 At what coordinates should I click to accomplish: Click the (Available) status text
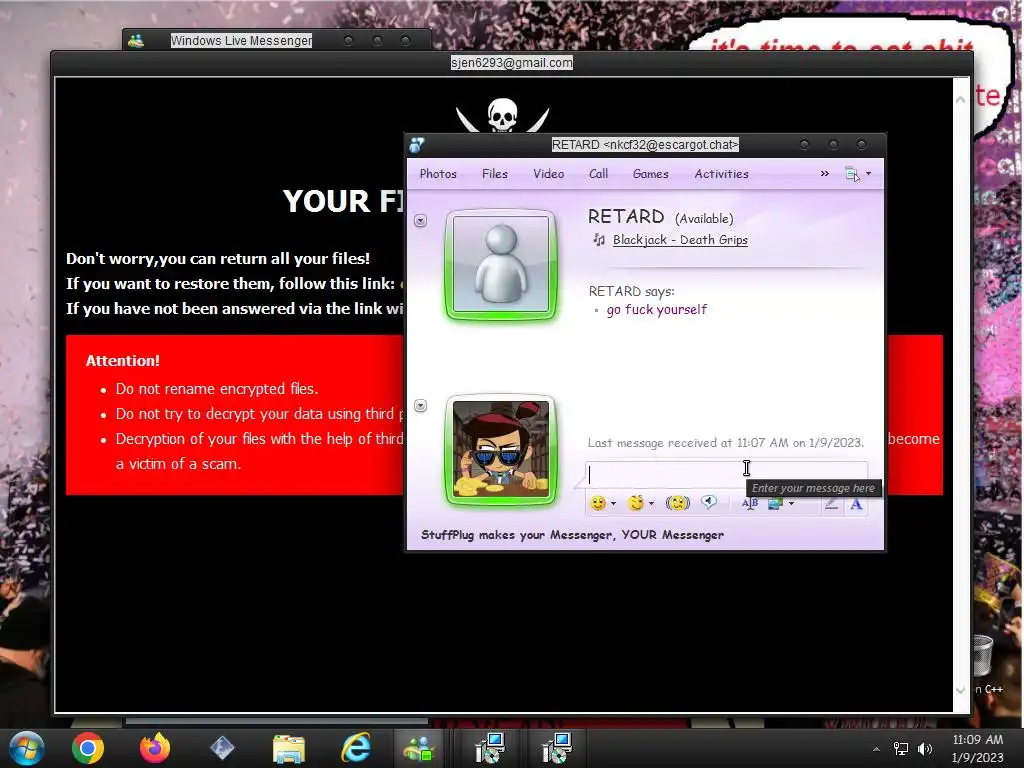point(704,219)
